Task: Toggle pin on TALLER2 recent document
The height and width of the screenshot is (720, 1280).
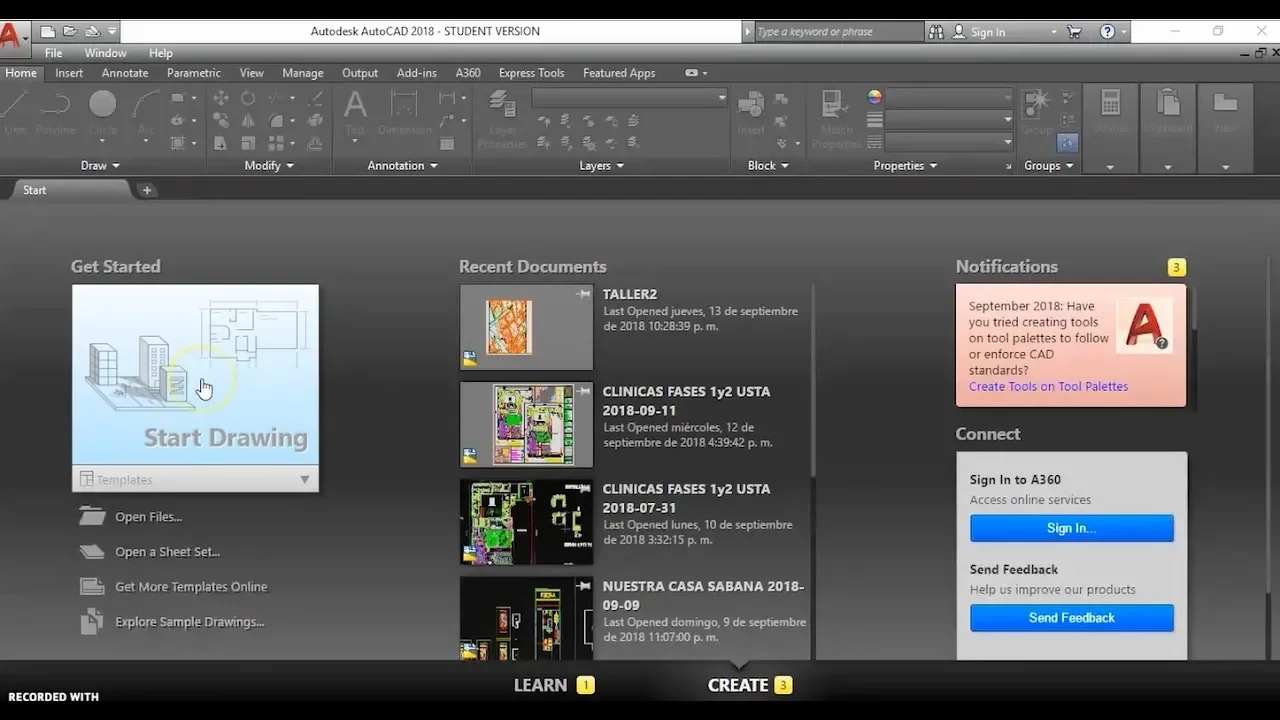Action: (583, 294)
